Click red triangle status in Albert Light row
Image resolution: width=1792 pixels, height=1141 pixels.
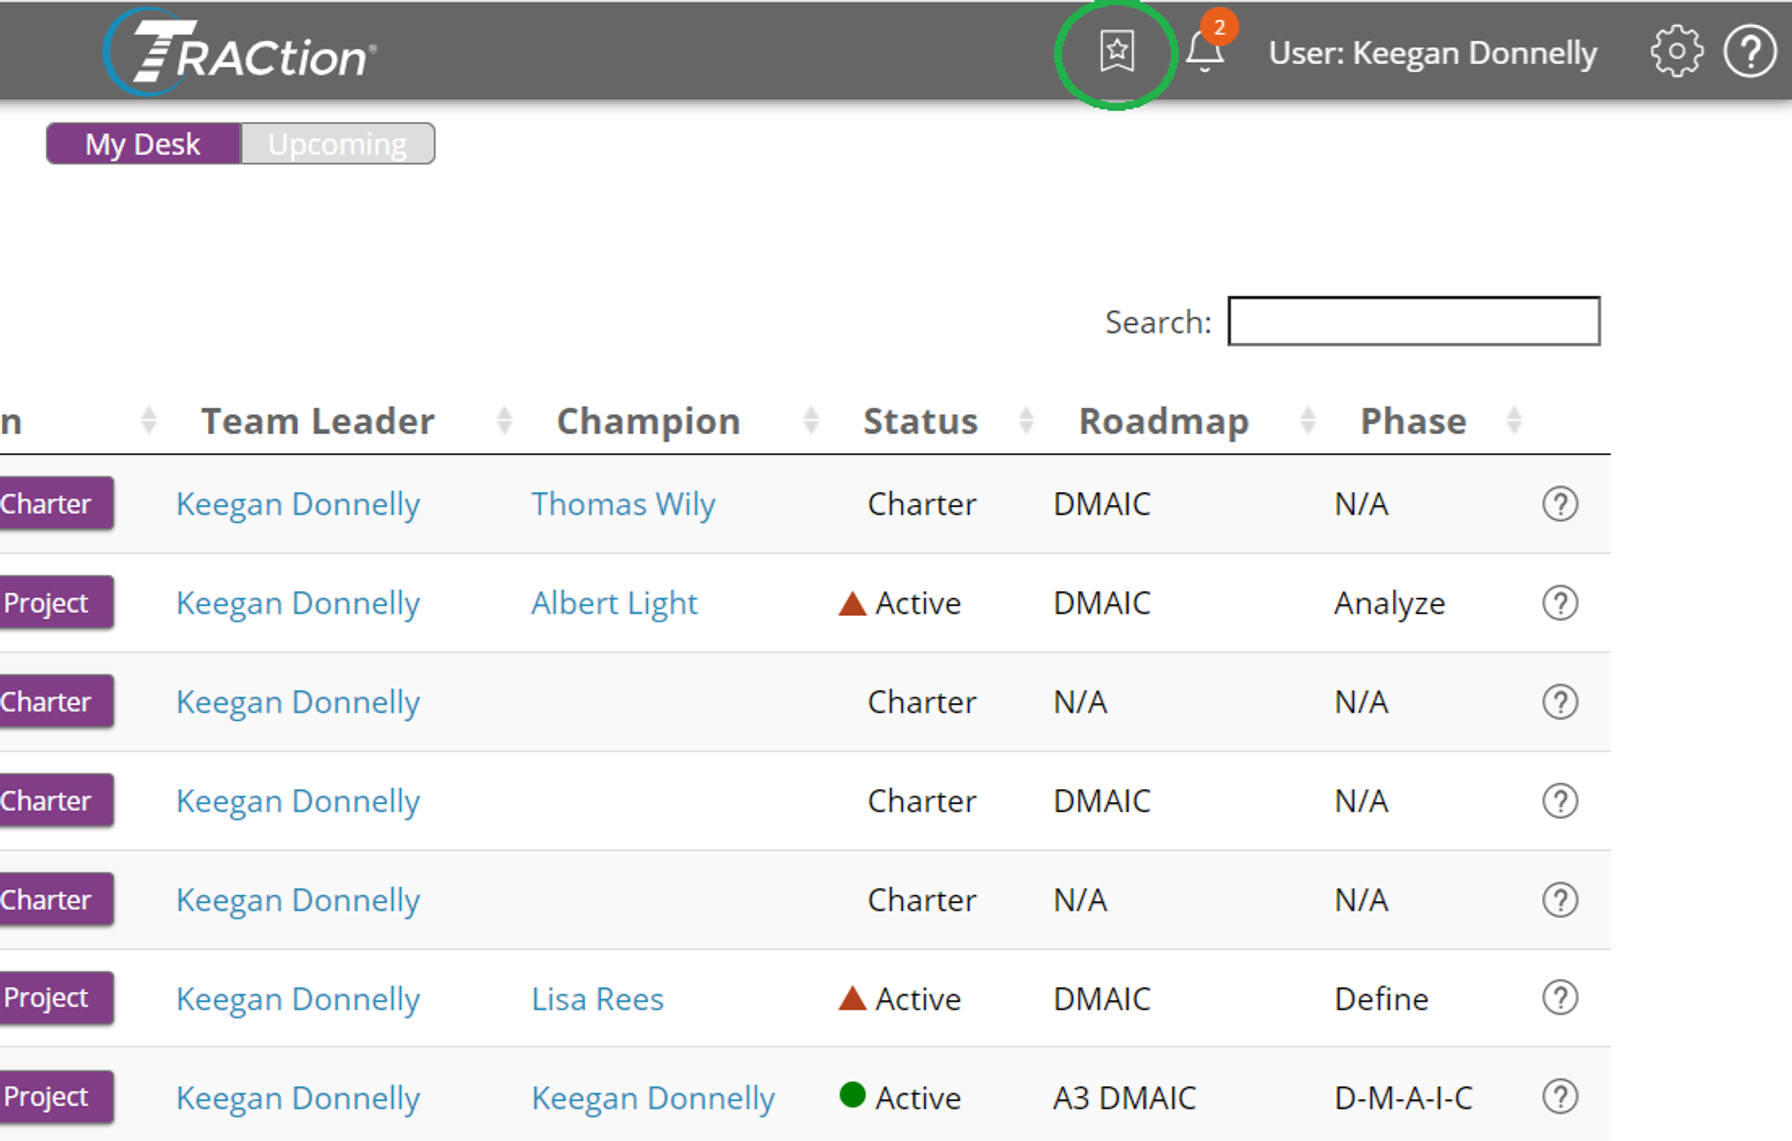852,603
